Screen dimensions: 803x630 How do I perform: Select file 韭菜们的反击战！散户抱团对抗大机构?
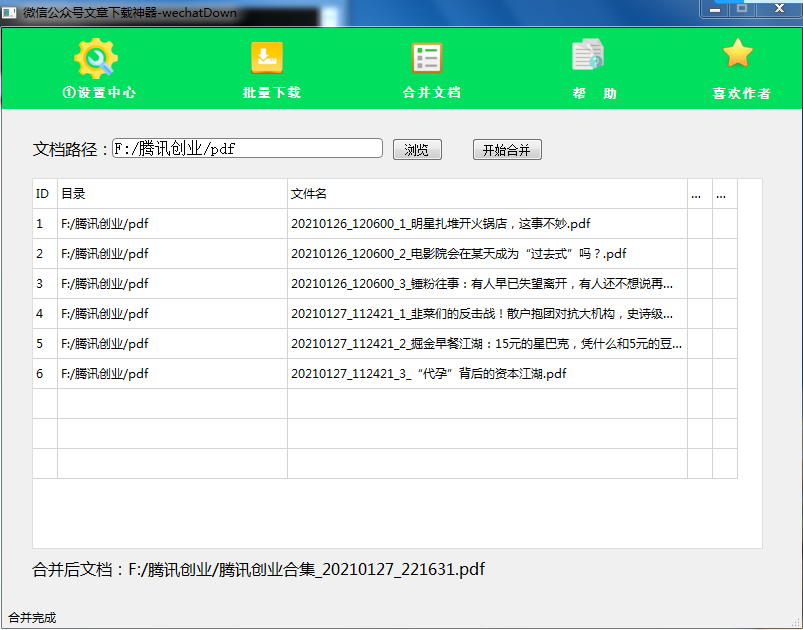[488, 313]
